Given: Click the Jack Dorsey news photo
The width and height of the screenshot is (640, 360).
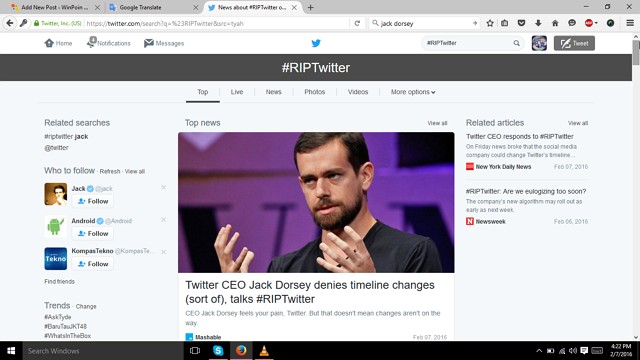Looking at the screenshot, I should click(x=316, y=202).
